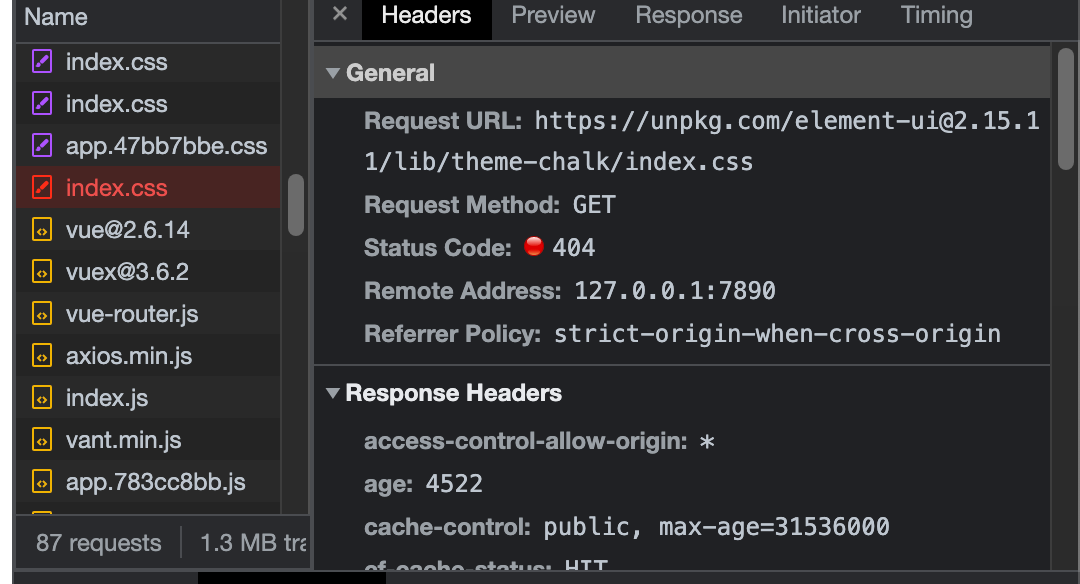Click the red 404 status indicator
Viewport: 1080px width, 584px height.
click(x=534, y=246)
